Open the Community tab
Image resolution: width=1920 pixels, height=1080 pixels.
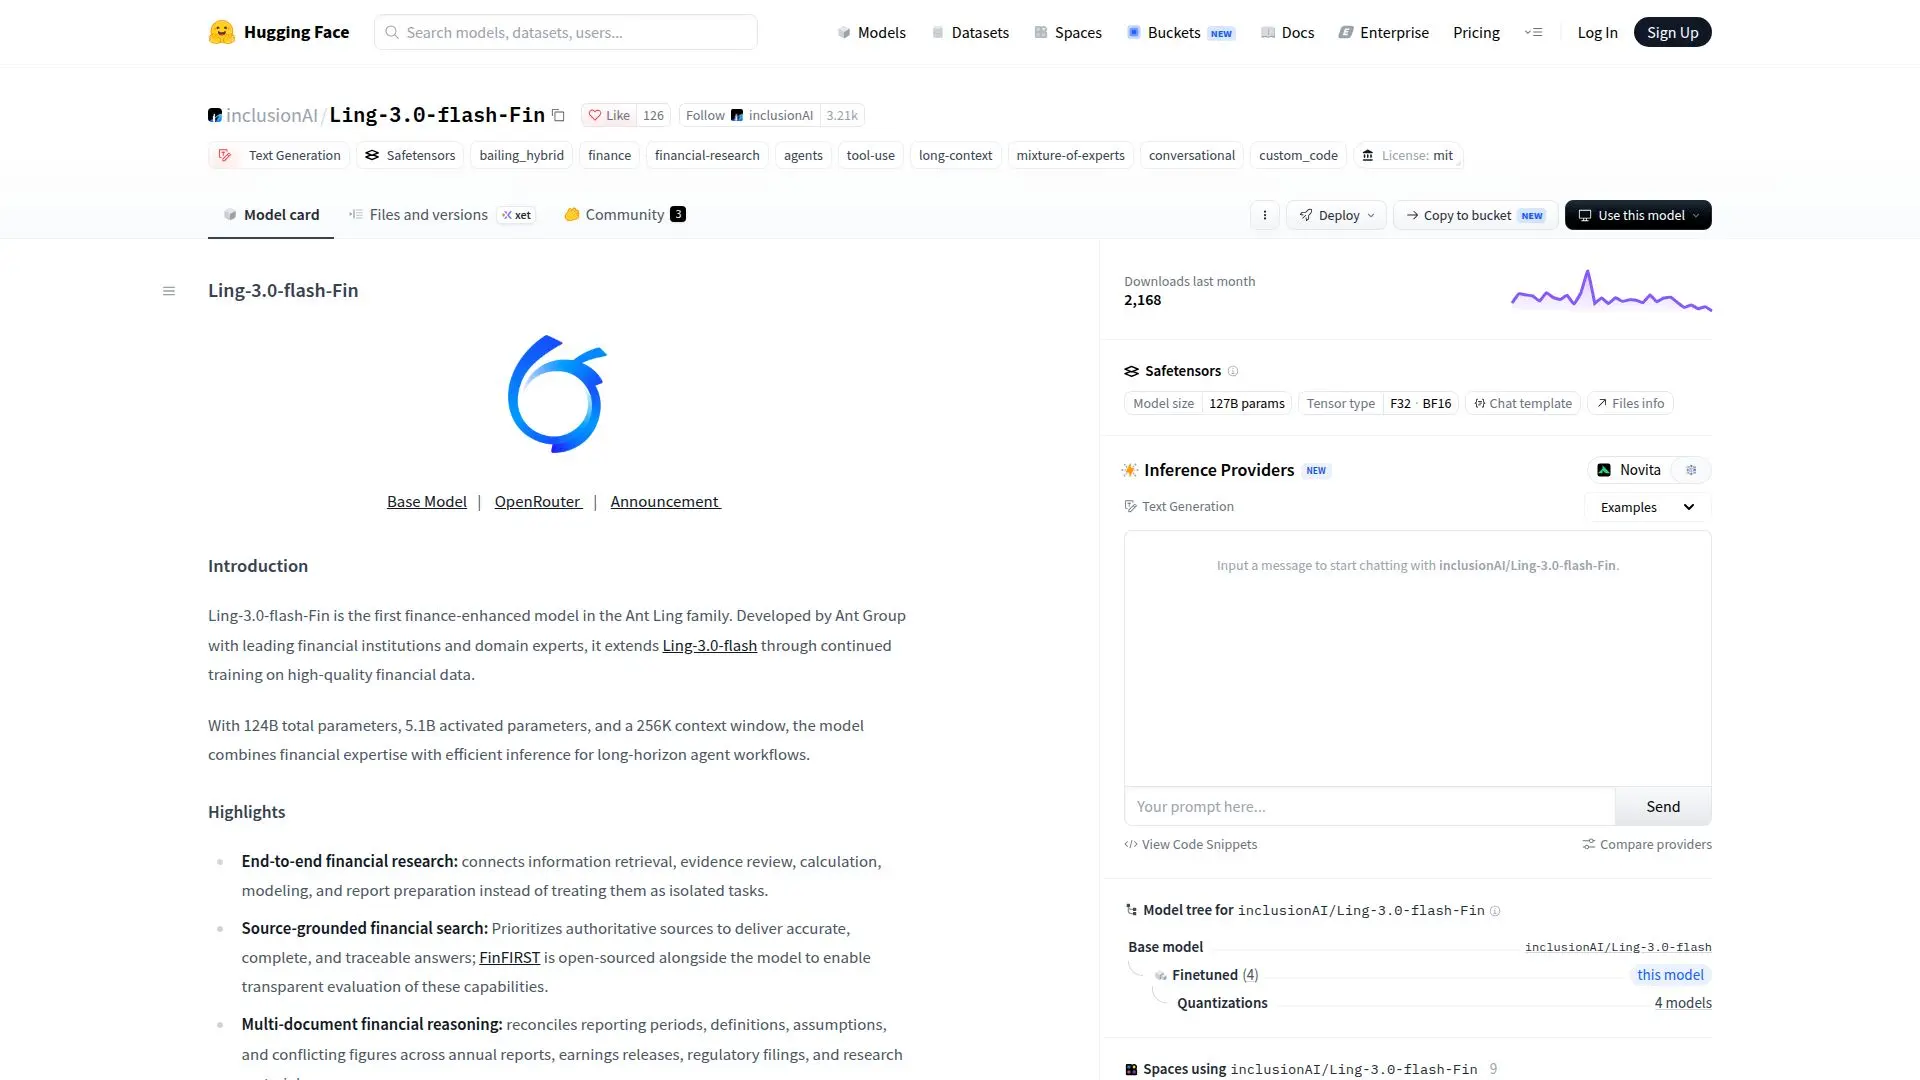(x=625, y=214)
